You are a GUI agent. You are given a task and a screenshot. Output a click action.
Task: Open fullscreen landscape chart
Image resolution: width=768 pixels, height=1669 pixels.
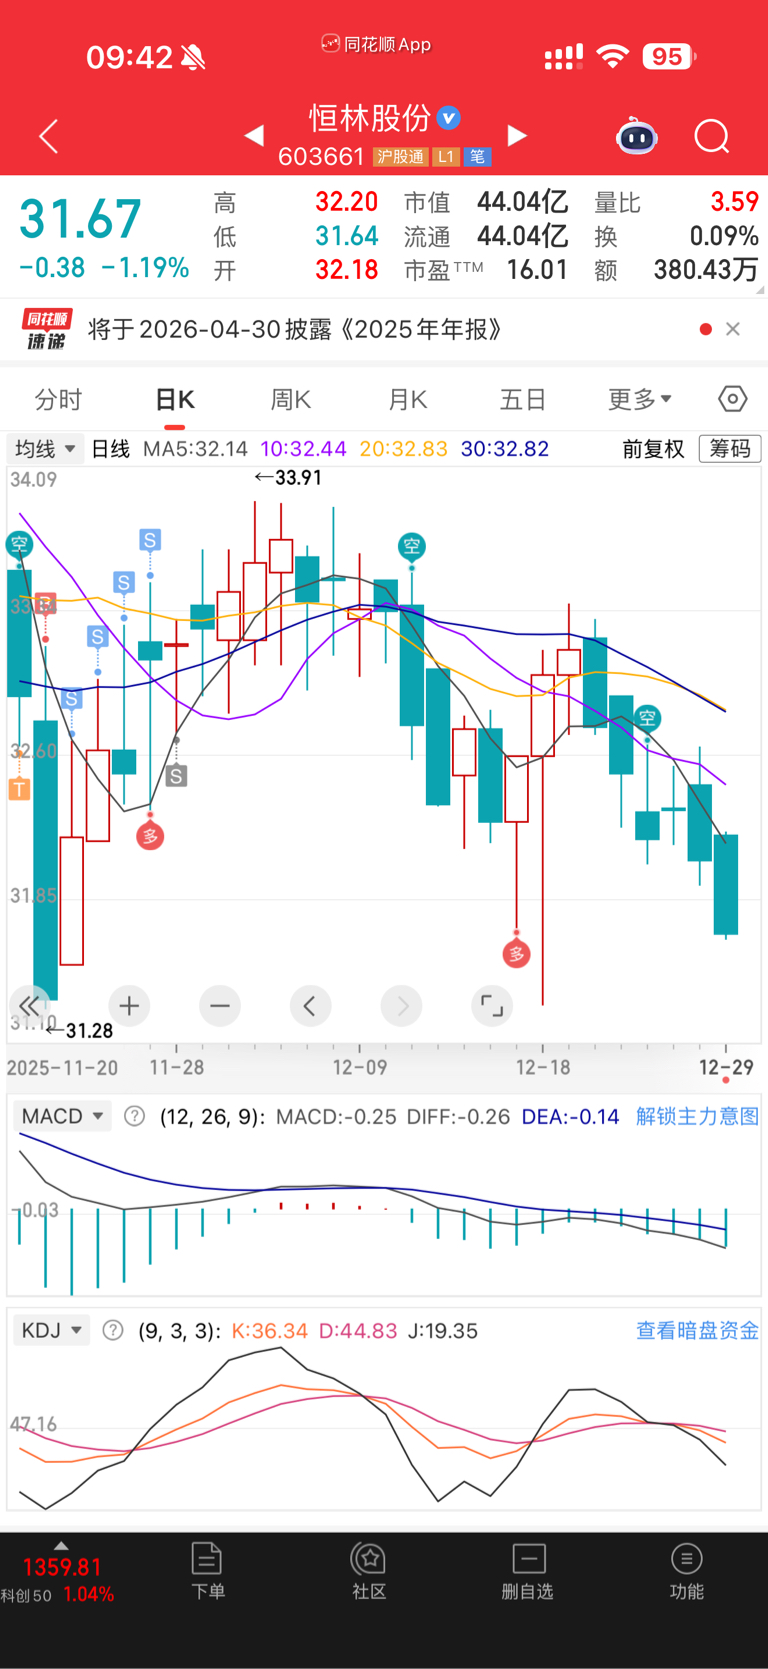pyautogui.click(x=492, y=1005)
